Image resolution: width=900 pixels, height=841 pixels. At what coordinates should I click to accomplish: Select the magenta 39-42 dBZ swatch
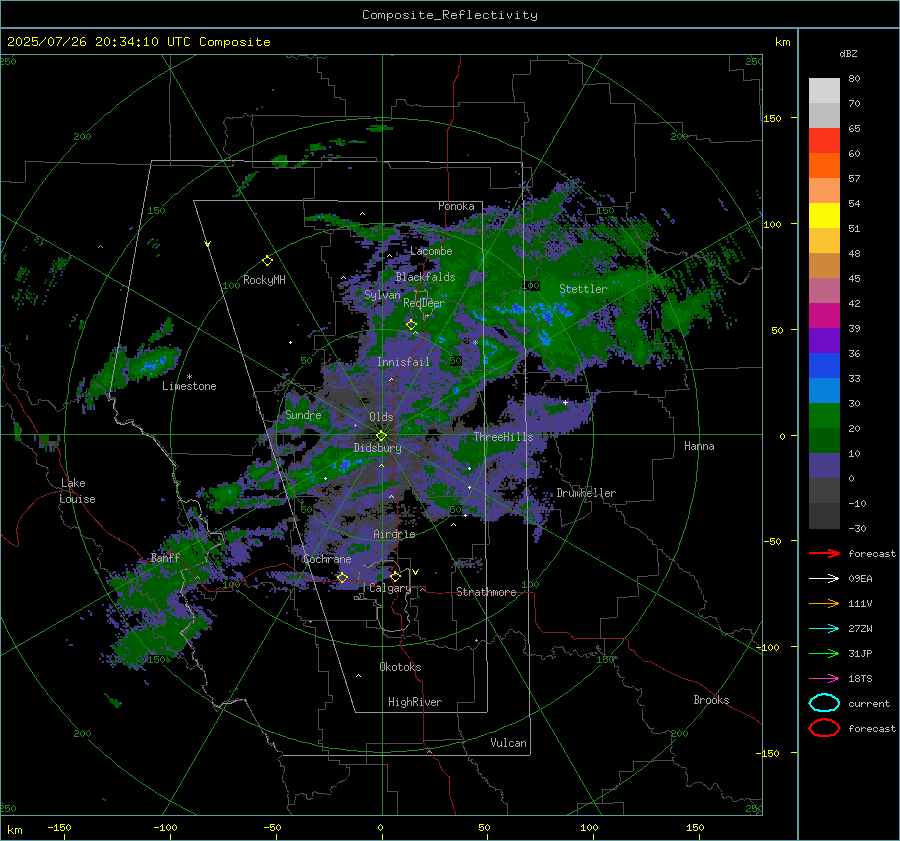pos(824,315)
